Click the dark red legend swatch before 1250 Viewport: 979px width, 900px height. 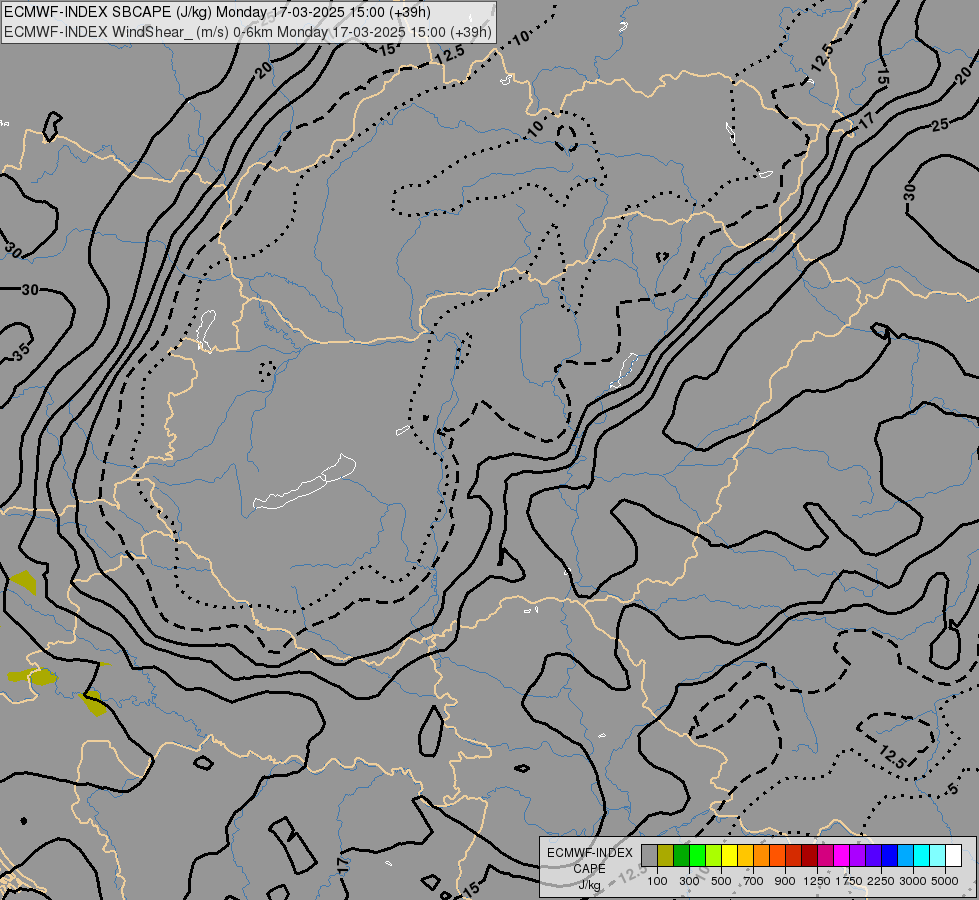pyautogui.click(x=809, y=855)
